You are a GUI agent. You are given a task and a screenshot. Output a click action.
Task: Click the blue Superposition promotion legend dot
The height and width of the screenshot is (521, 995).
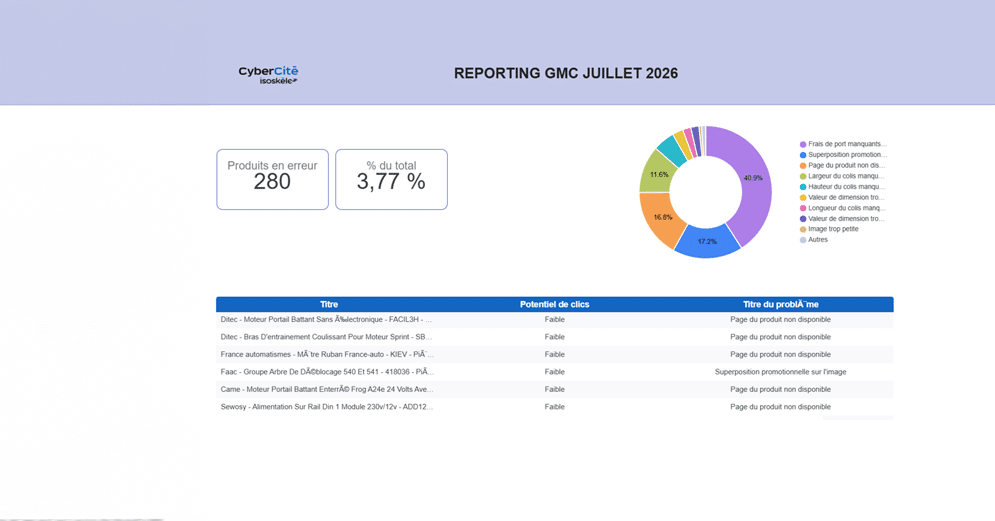coord(803,155)
